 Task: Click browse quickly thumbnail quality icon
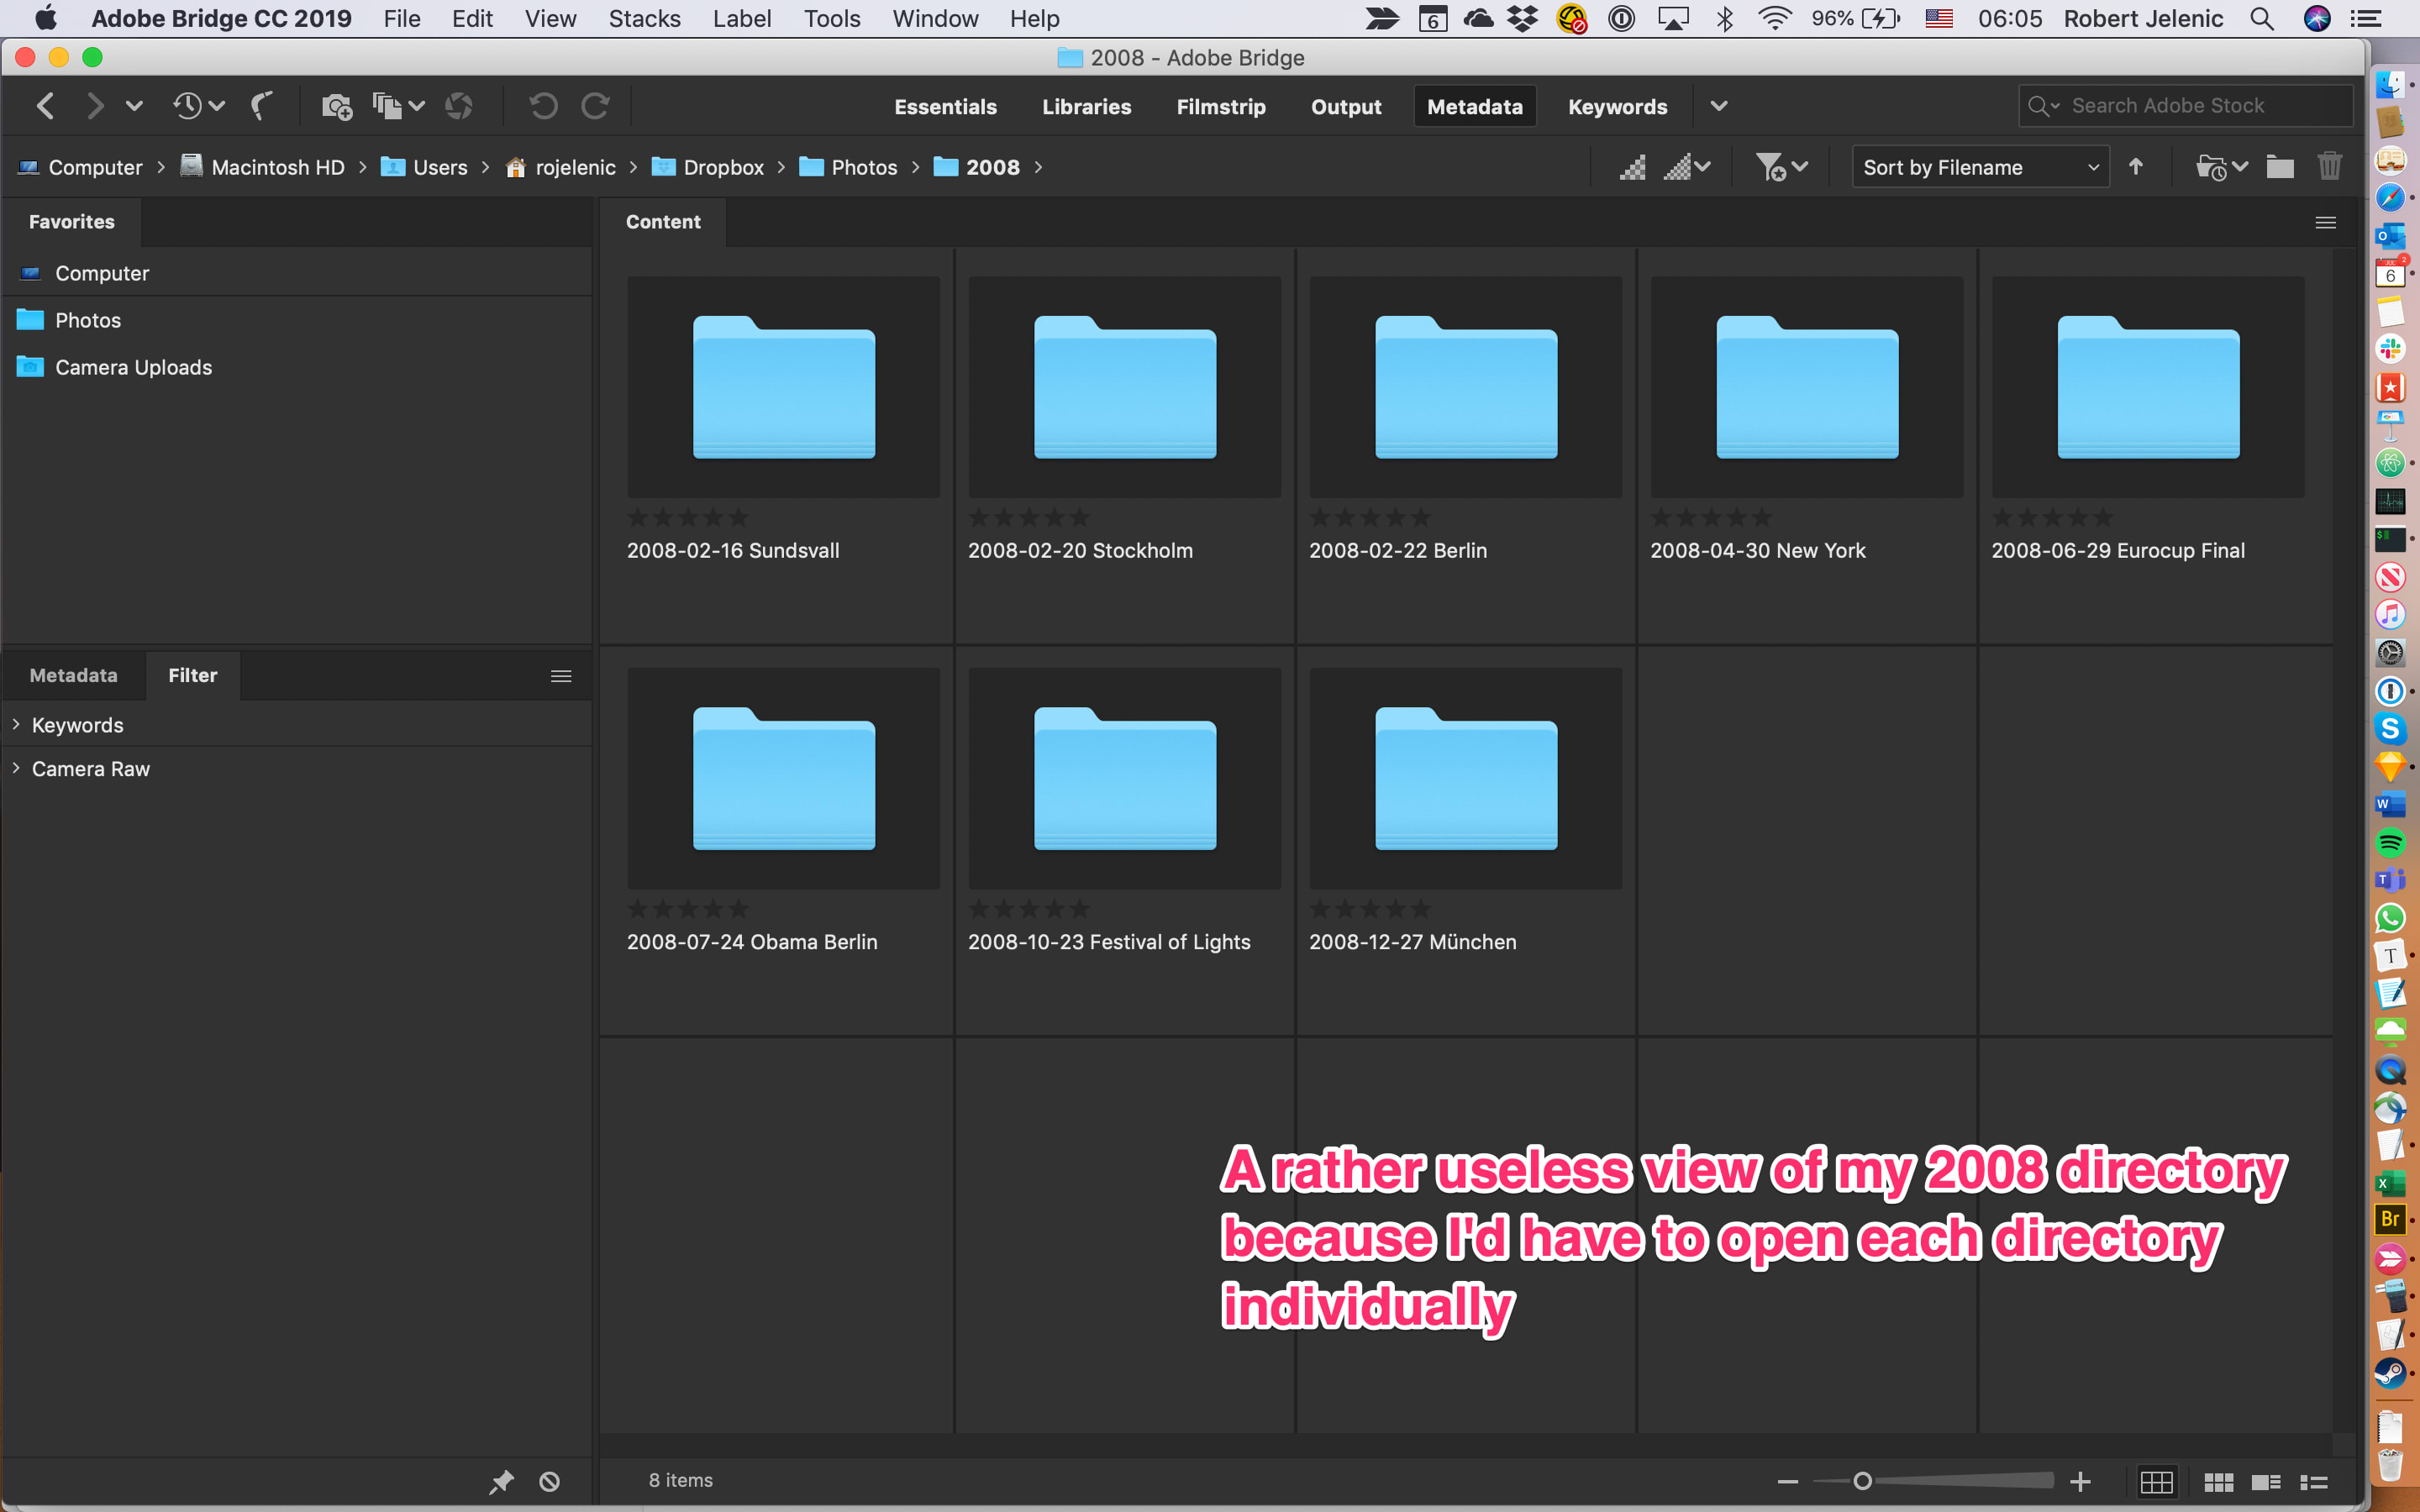click(1632, 167)
